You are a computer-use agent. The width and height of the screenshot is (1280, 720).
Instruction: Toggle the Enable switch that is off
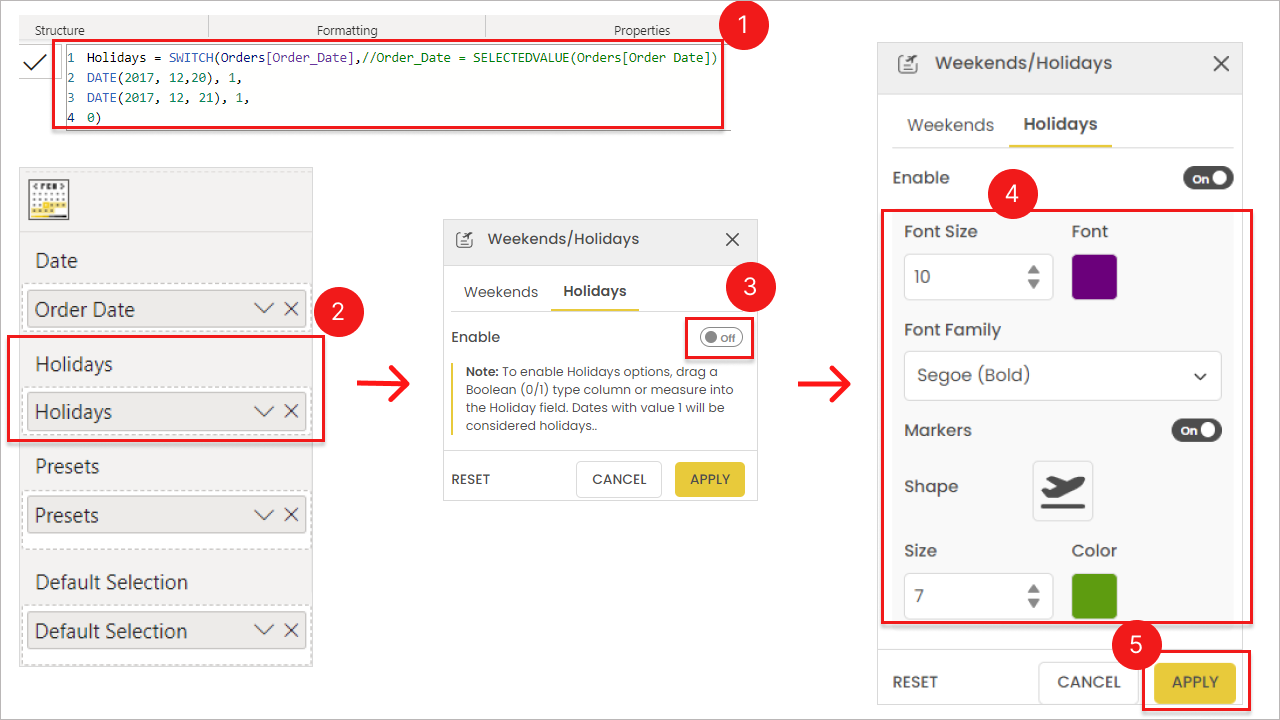pos(720,337)
